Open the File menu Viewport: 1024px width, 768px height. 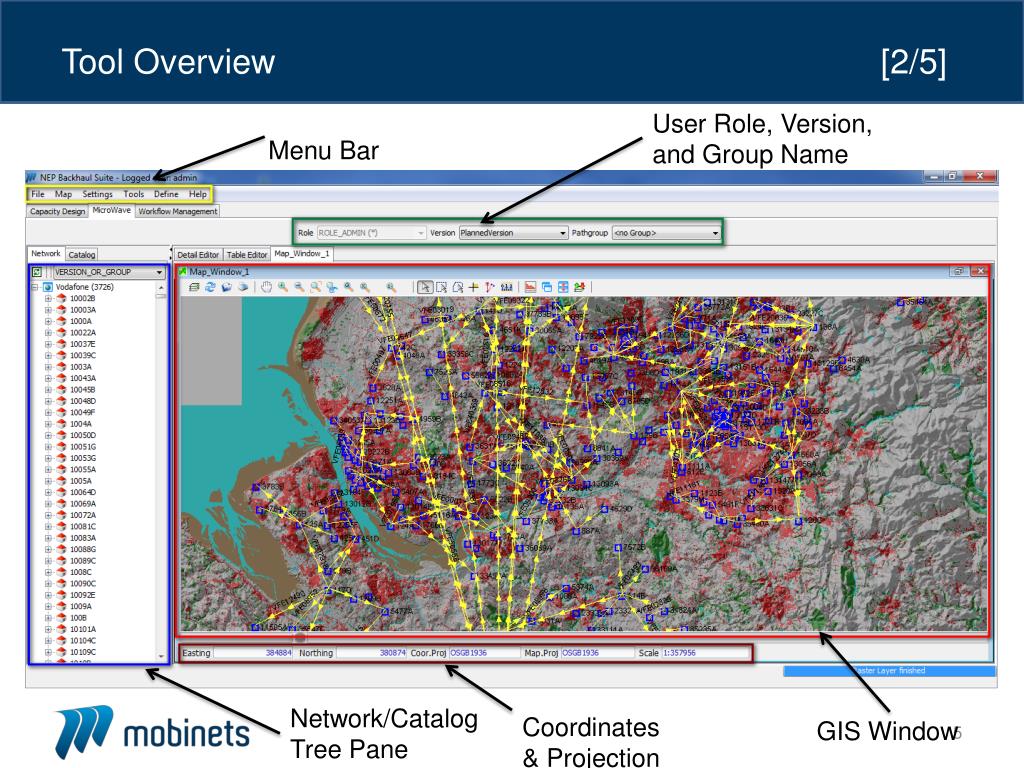tap(38, 194)
